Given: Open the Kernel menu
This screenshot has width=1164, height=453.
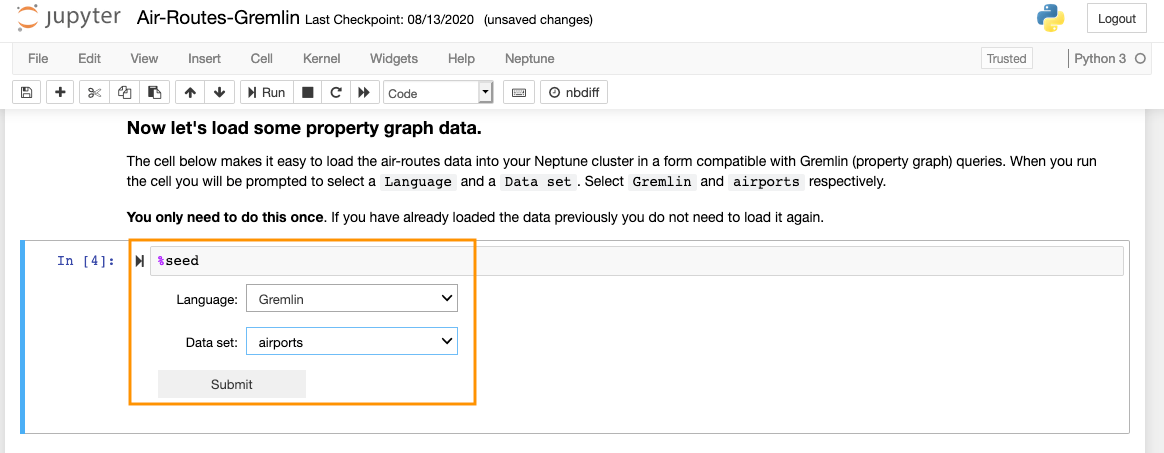Looking at the screenshot, I should tap(321, 59).
